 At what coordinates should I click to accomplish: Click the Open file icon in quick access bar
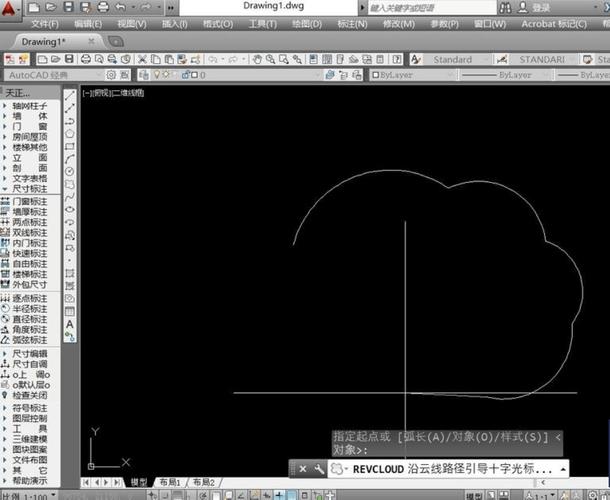coord(51,7)
